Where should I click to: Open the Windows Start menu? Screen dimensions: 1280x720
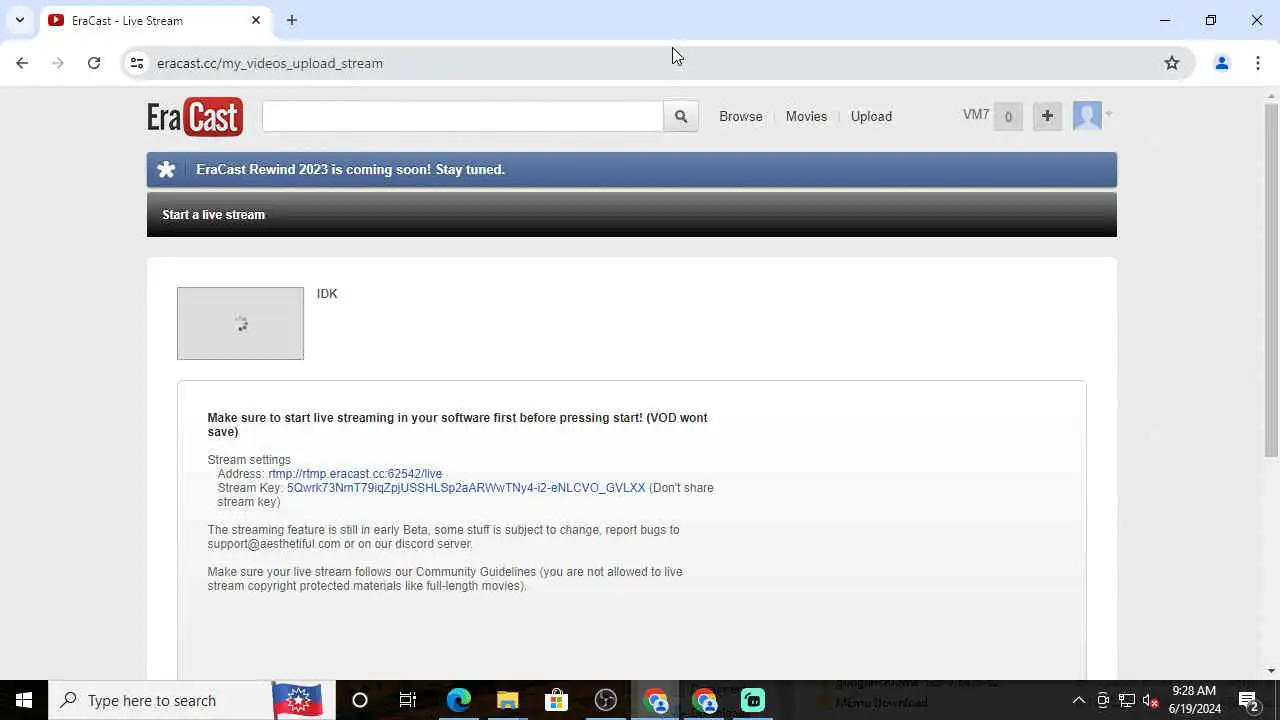click(x=24, y=700)
